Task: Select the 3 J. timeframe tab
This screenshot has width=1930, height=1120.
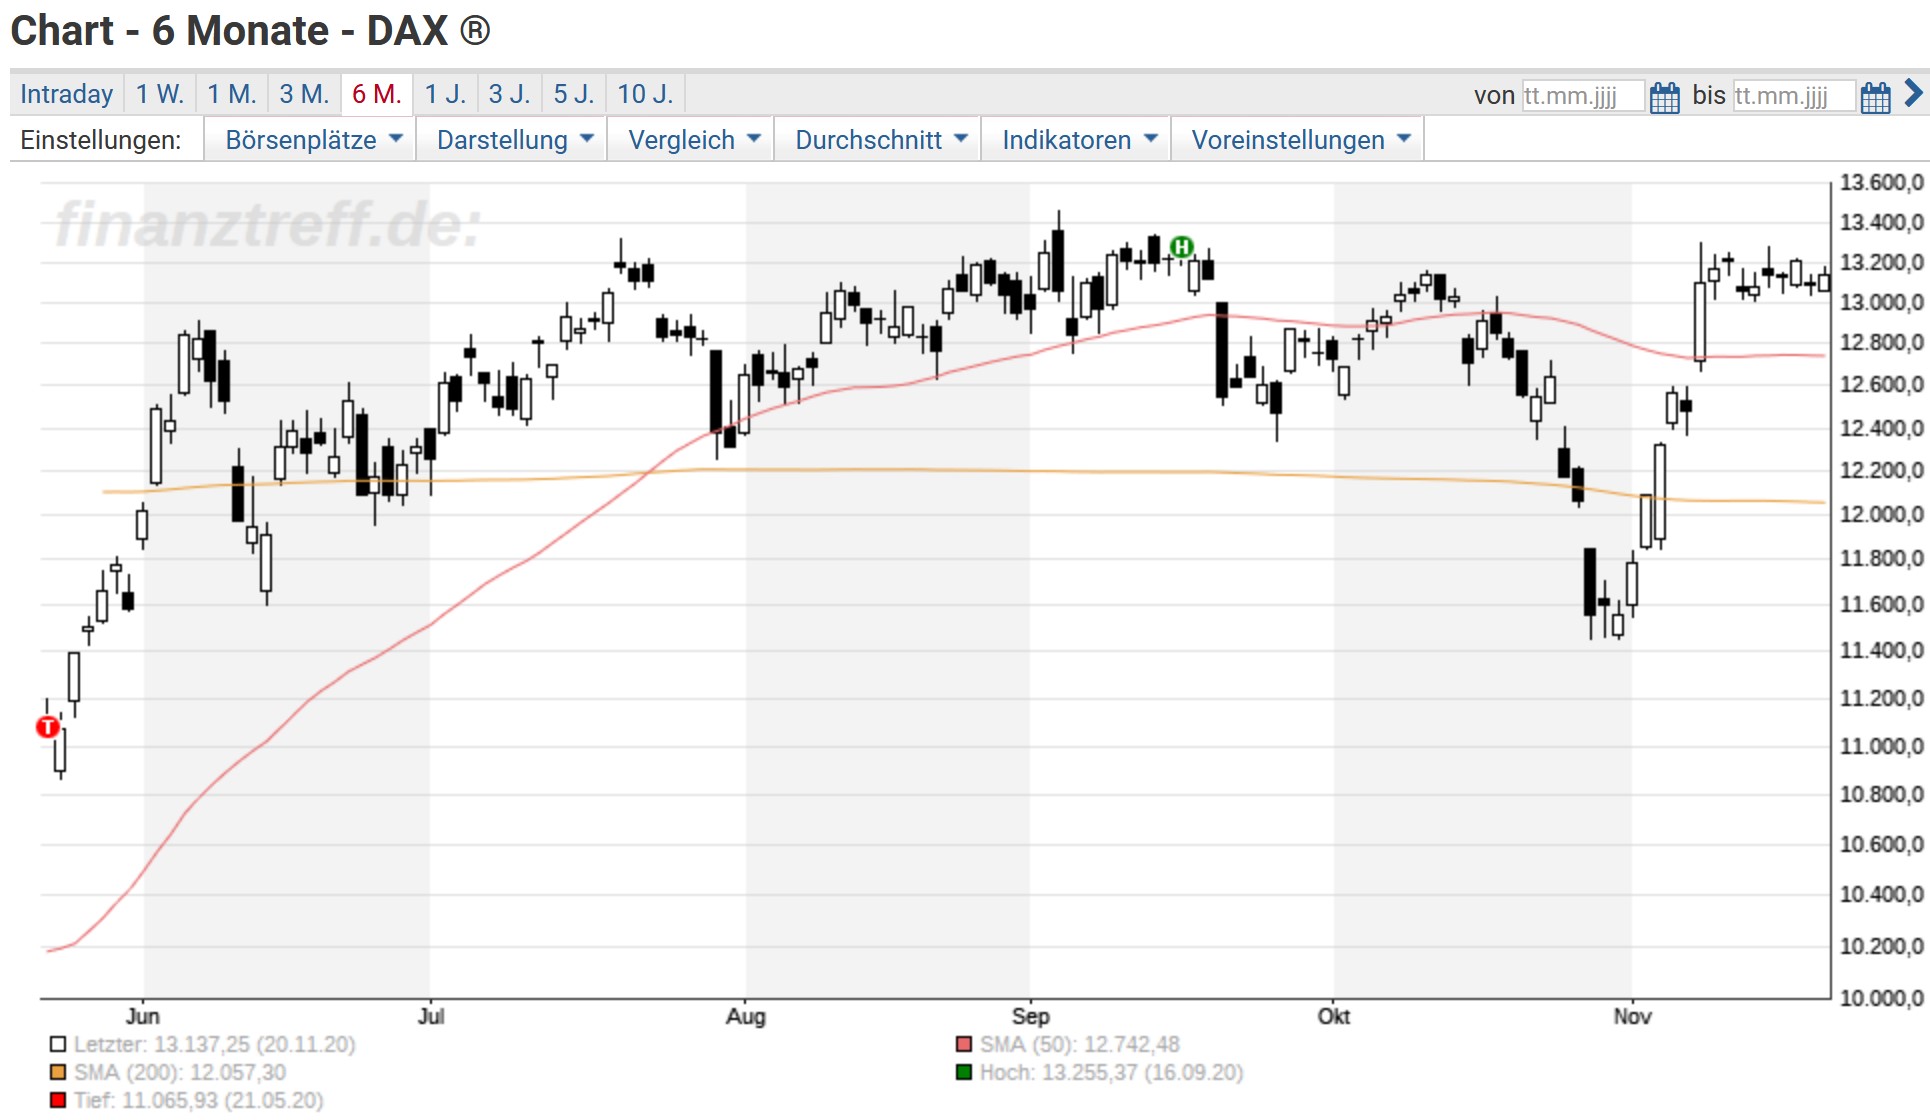Action: [509, 94]
